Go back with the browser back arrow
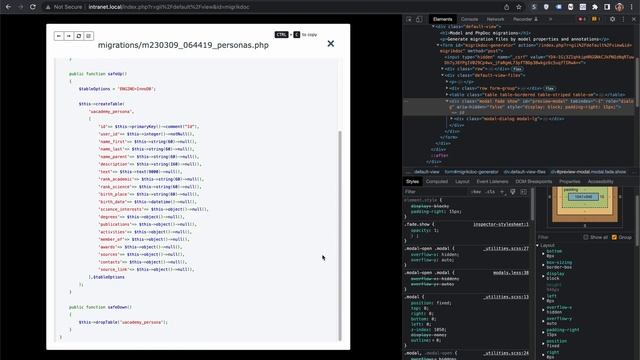 click(8, 7)
